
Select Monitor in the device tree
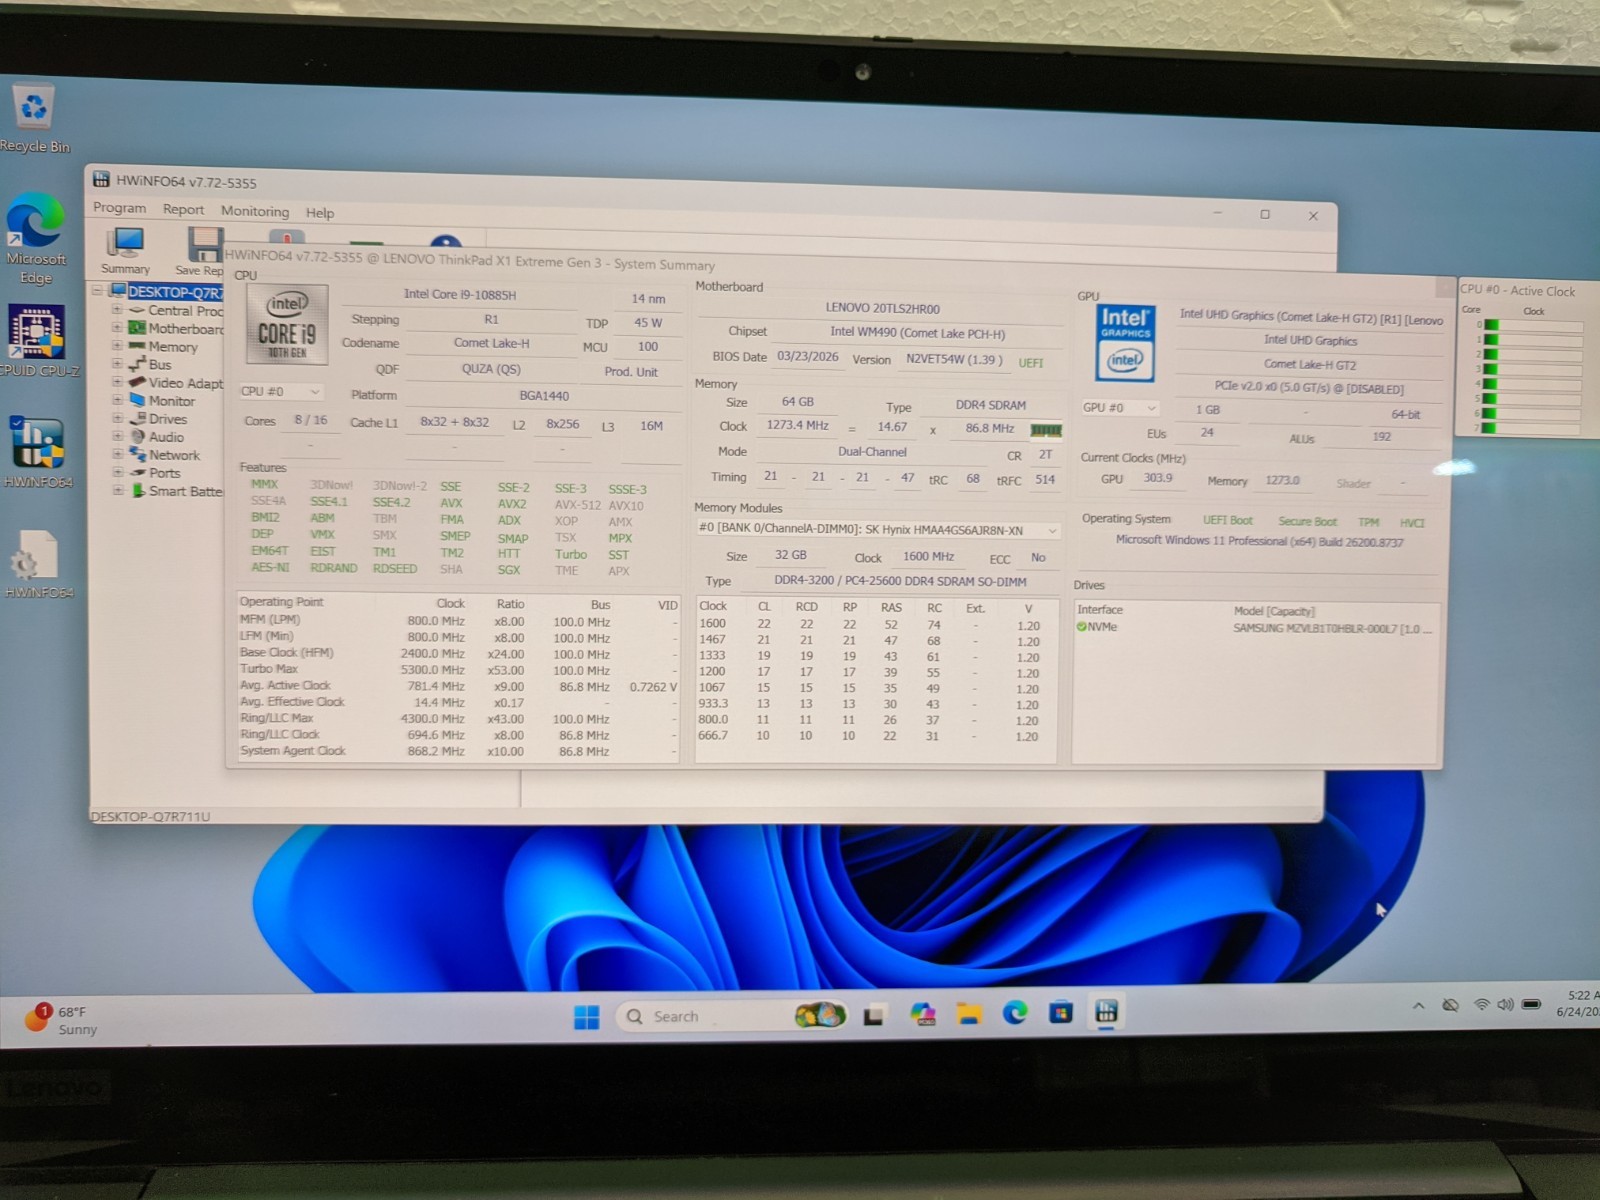coord(172,401)
